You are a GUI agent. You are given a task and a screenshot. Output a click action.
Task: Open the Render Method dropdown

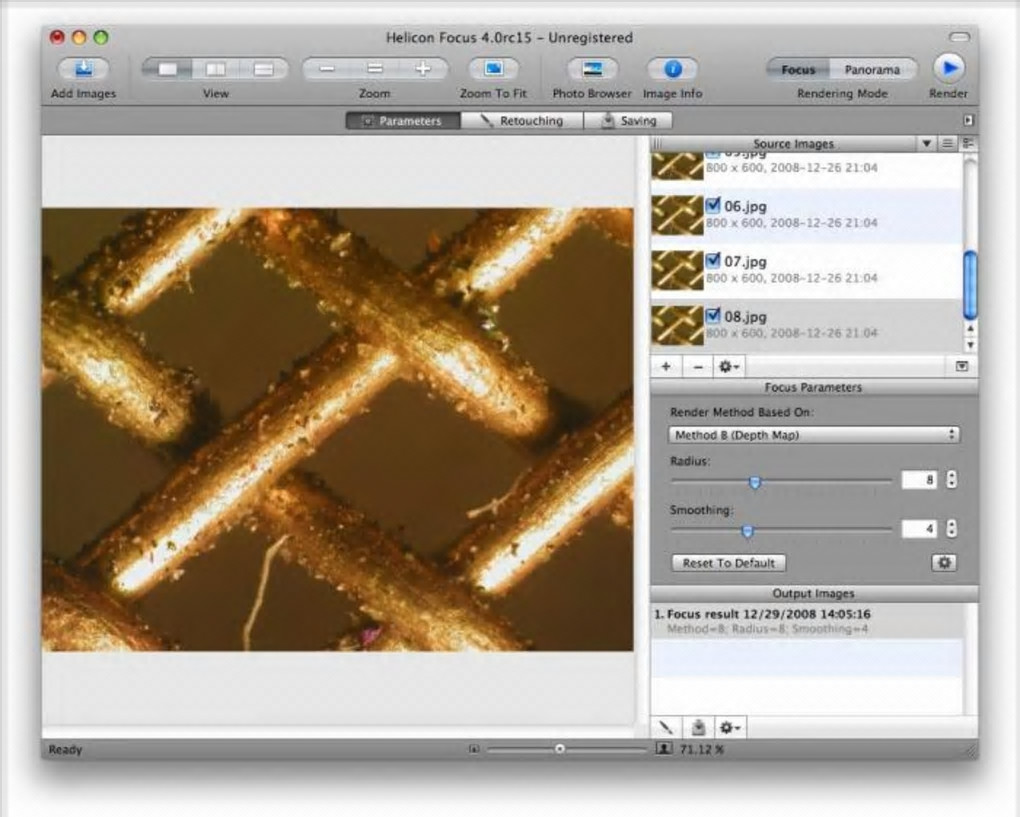click(x=813, y=435)
